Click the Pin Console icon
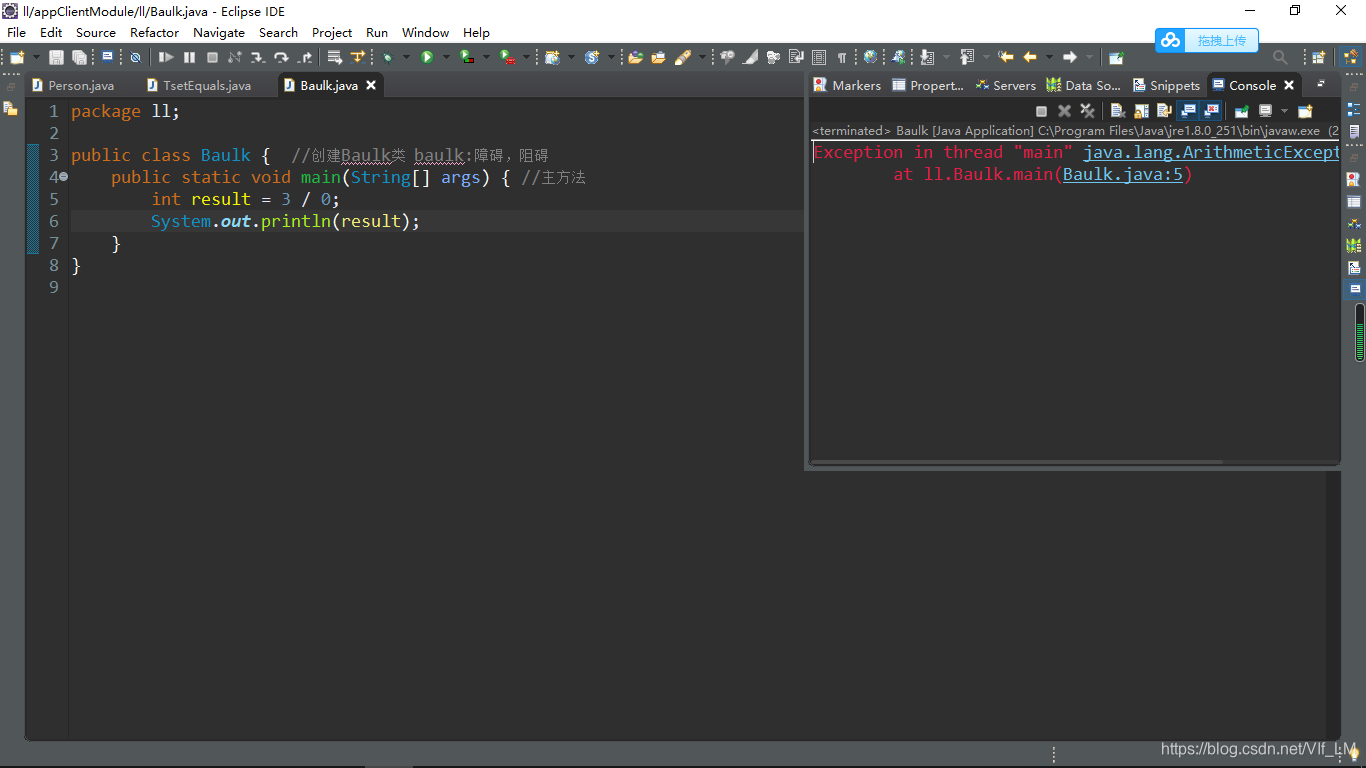The image size is (1366, 768). click(1241, 111)
